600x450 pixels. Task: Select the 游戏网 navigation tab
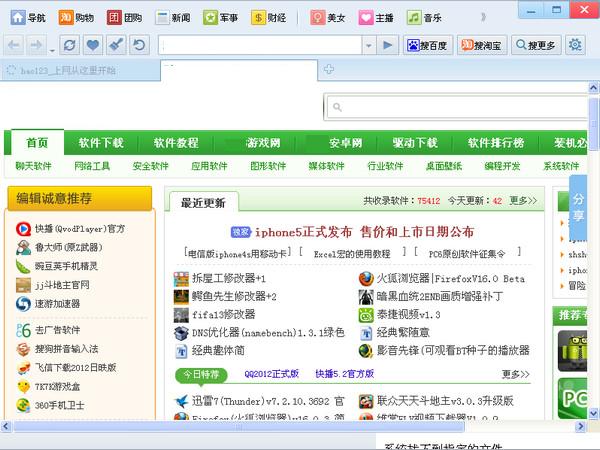263,143
